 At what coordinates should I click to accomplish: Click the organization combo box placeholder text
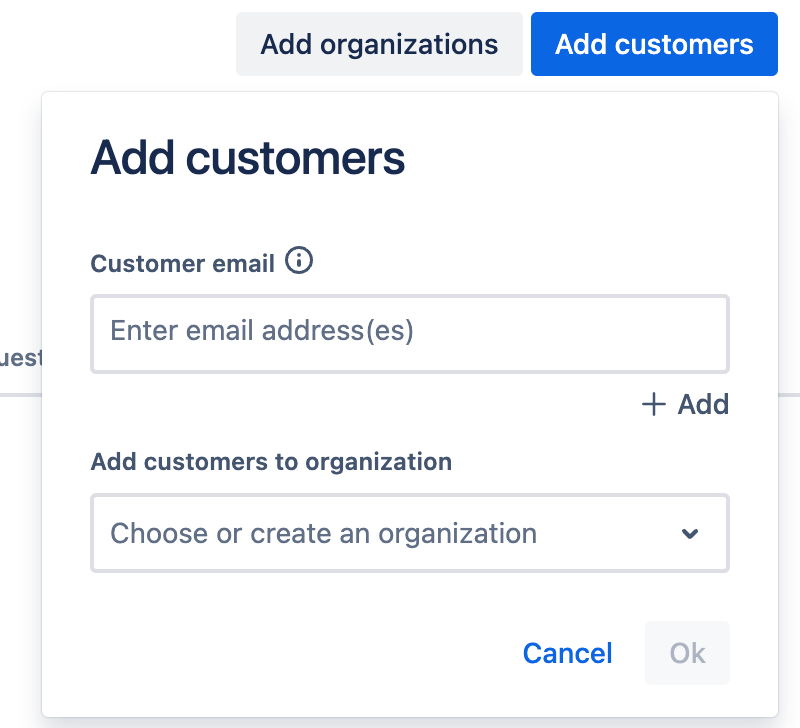pos(323,533)
